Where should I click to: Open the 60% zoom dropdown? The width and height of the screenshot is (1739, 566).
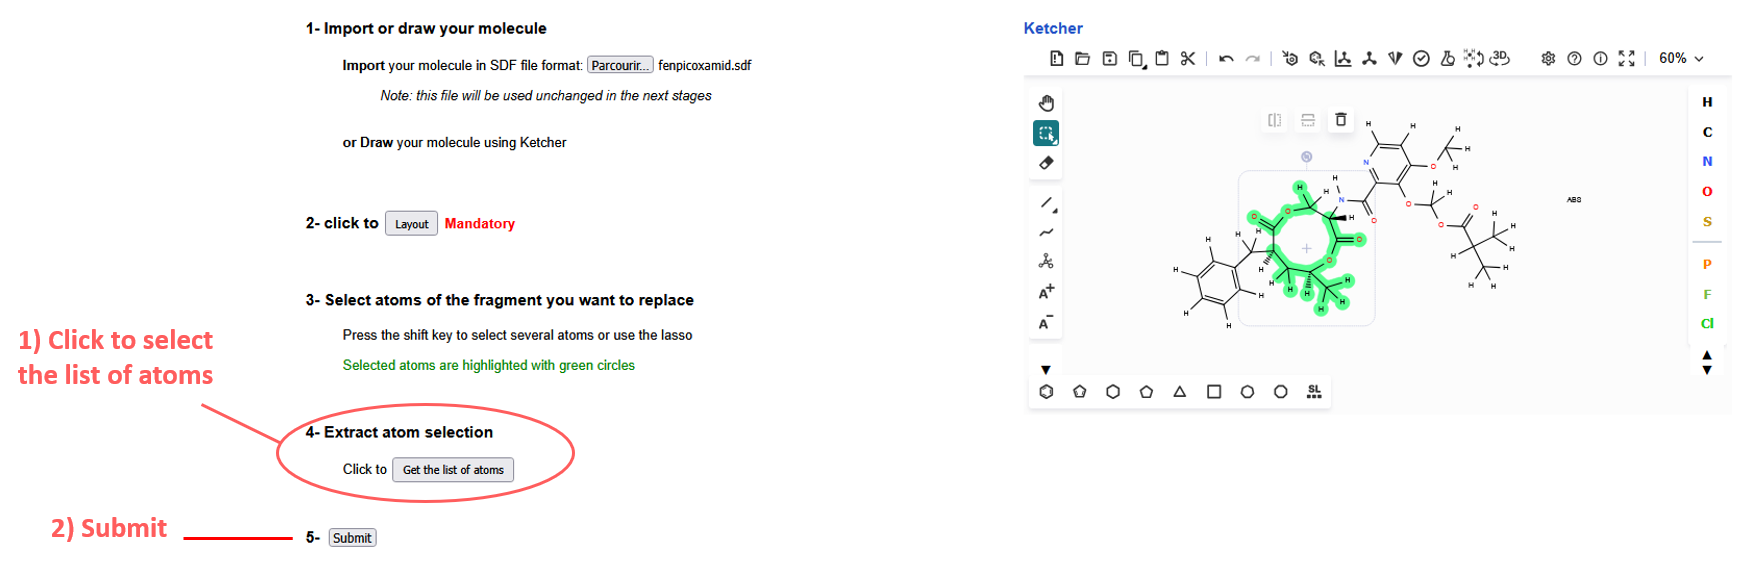coord(1680,59)
